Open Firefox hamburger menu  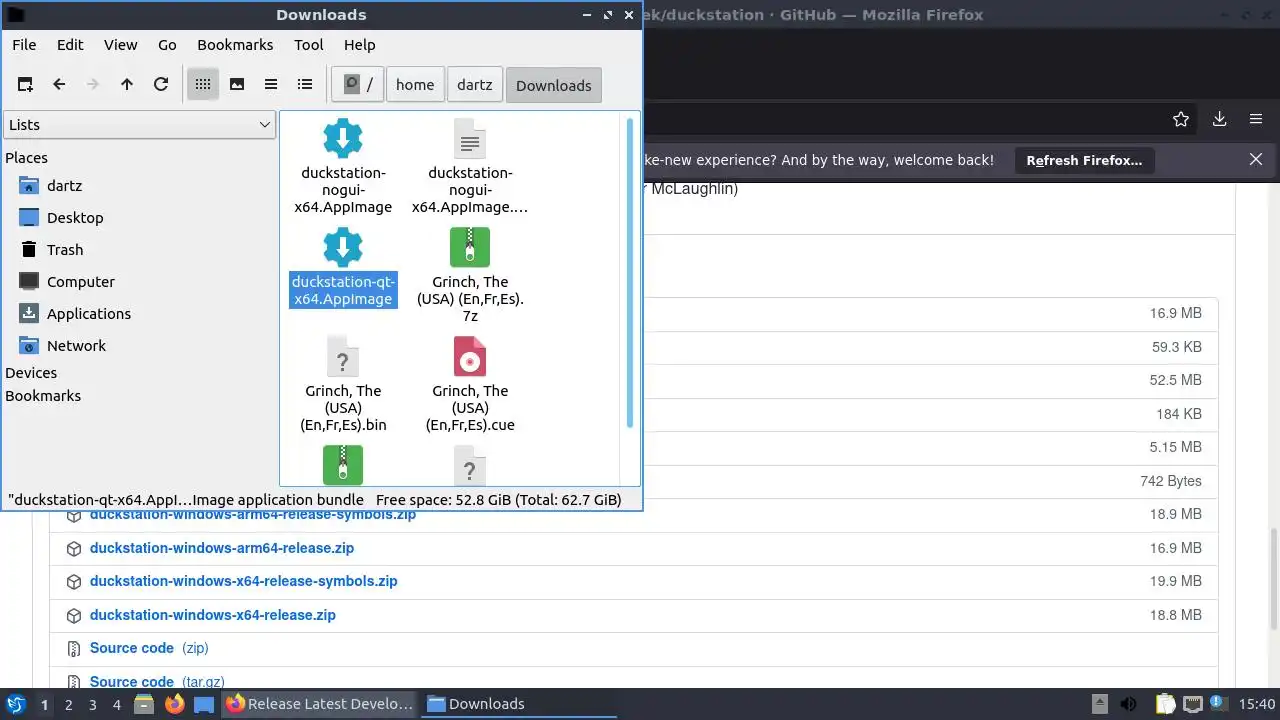tap(1256, 119)
